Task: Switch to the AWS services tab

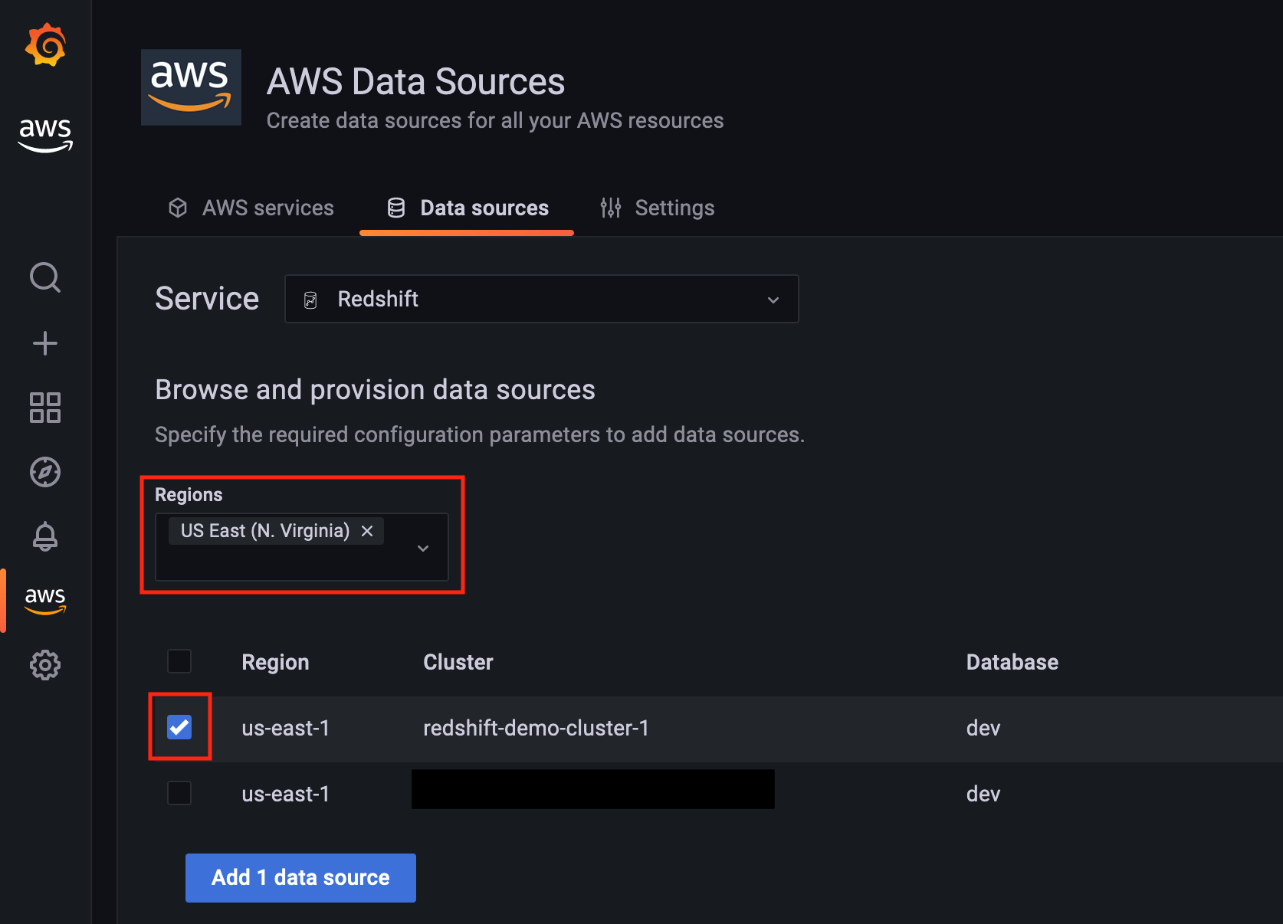Action: (x=250, y=207)
